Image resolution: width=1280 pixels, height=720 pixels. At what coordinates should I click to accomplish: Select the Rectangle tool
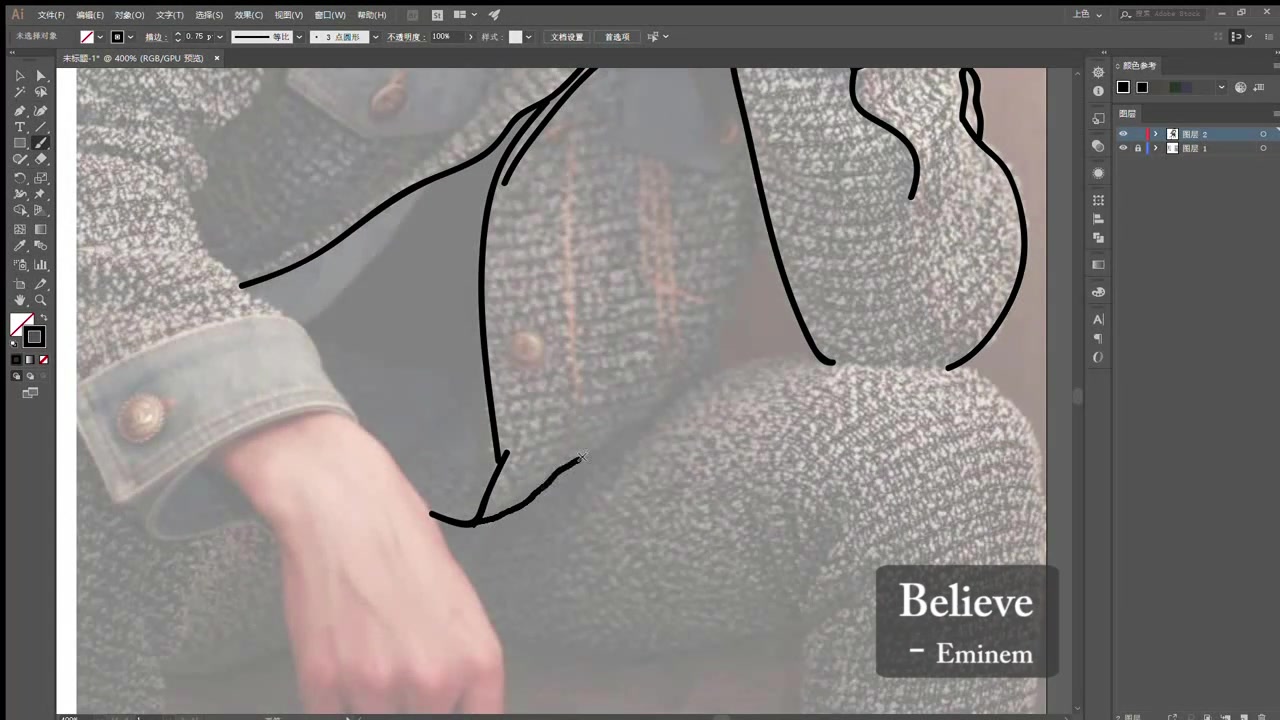pyautogui.click(x=19, y=143)
